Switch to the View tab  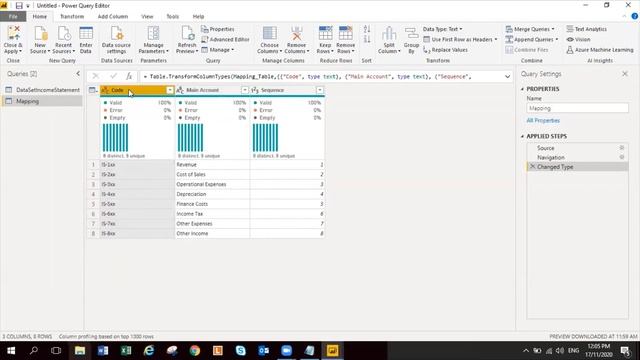tap(147, 17)
